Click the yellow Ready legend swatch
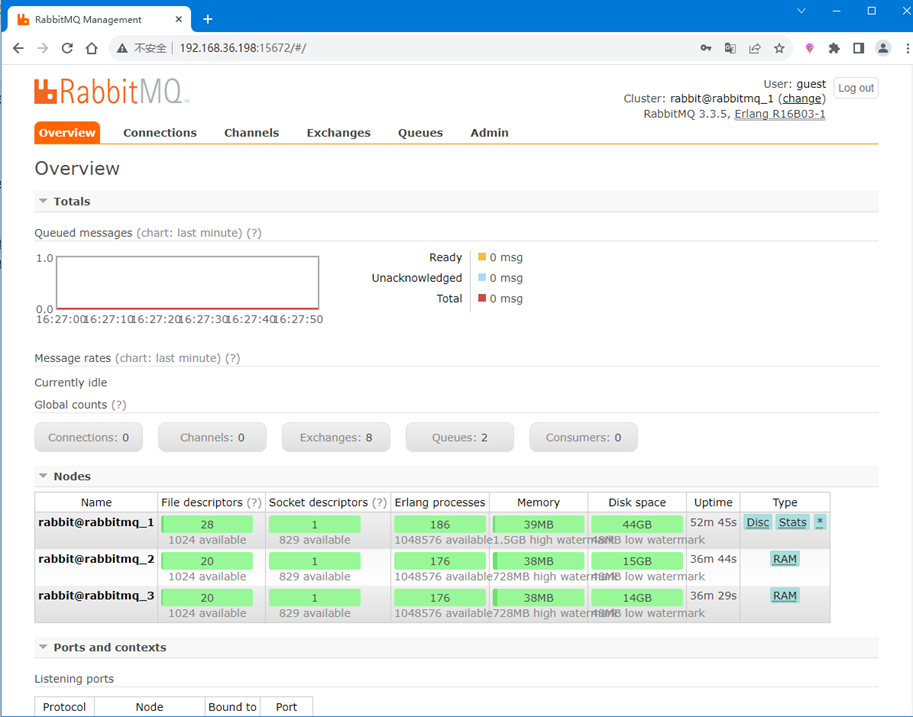The height and width of the screenshot is (717, 913). (x=482, y=257)
